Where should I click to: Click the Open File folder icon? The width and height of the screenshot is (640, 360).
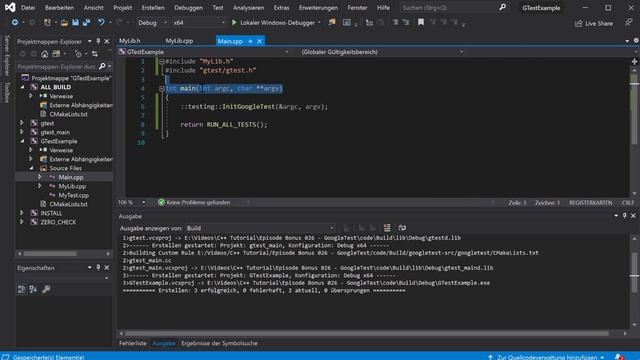point(64,23)
